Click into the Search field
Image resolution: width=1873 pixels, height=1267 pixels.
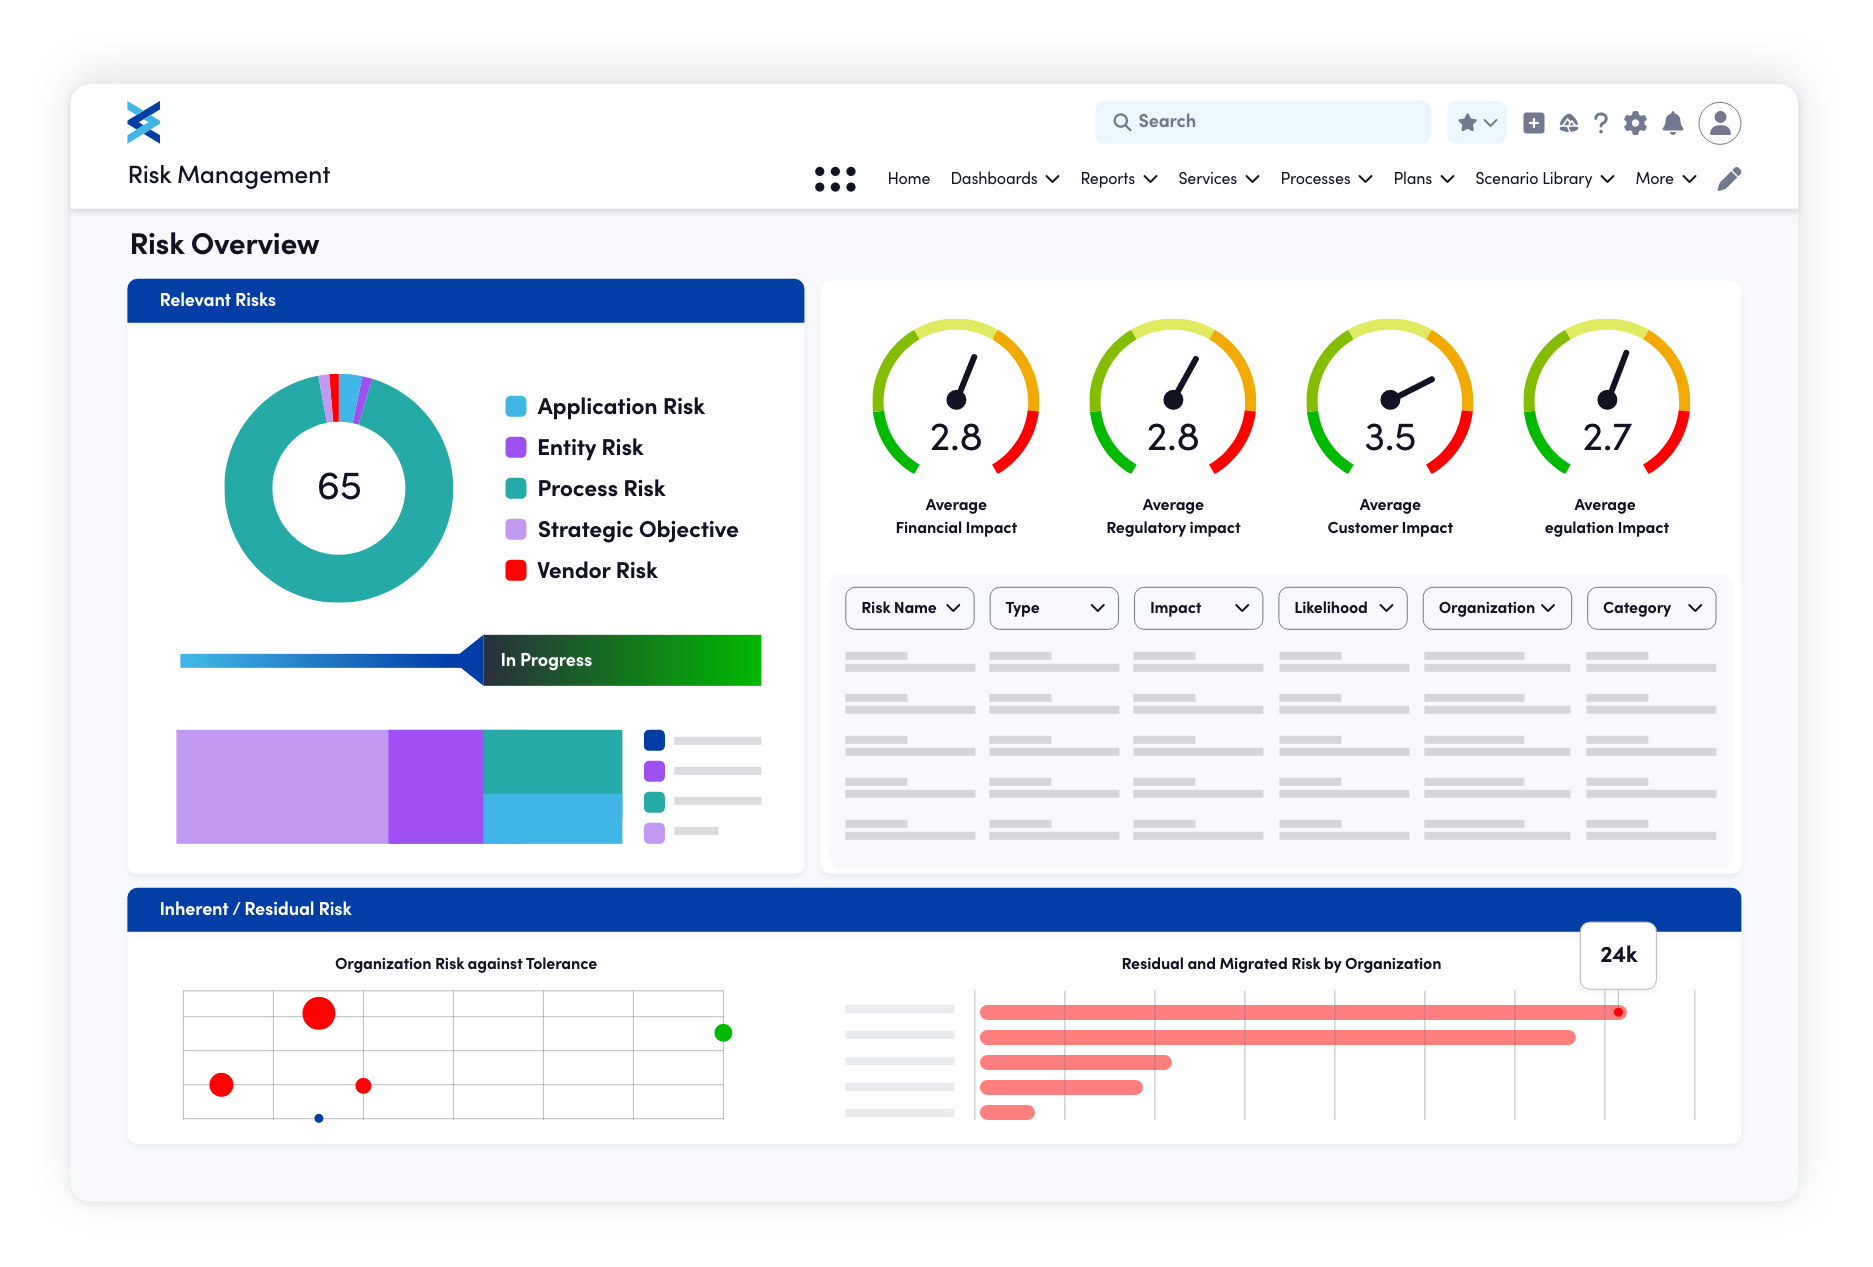pos(1262,122)
